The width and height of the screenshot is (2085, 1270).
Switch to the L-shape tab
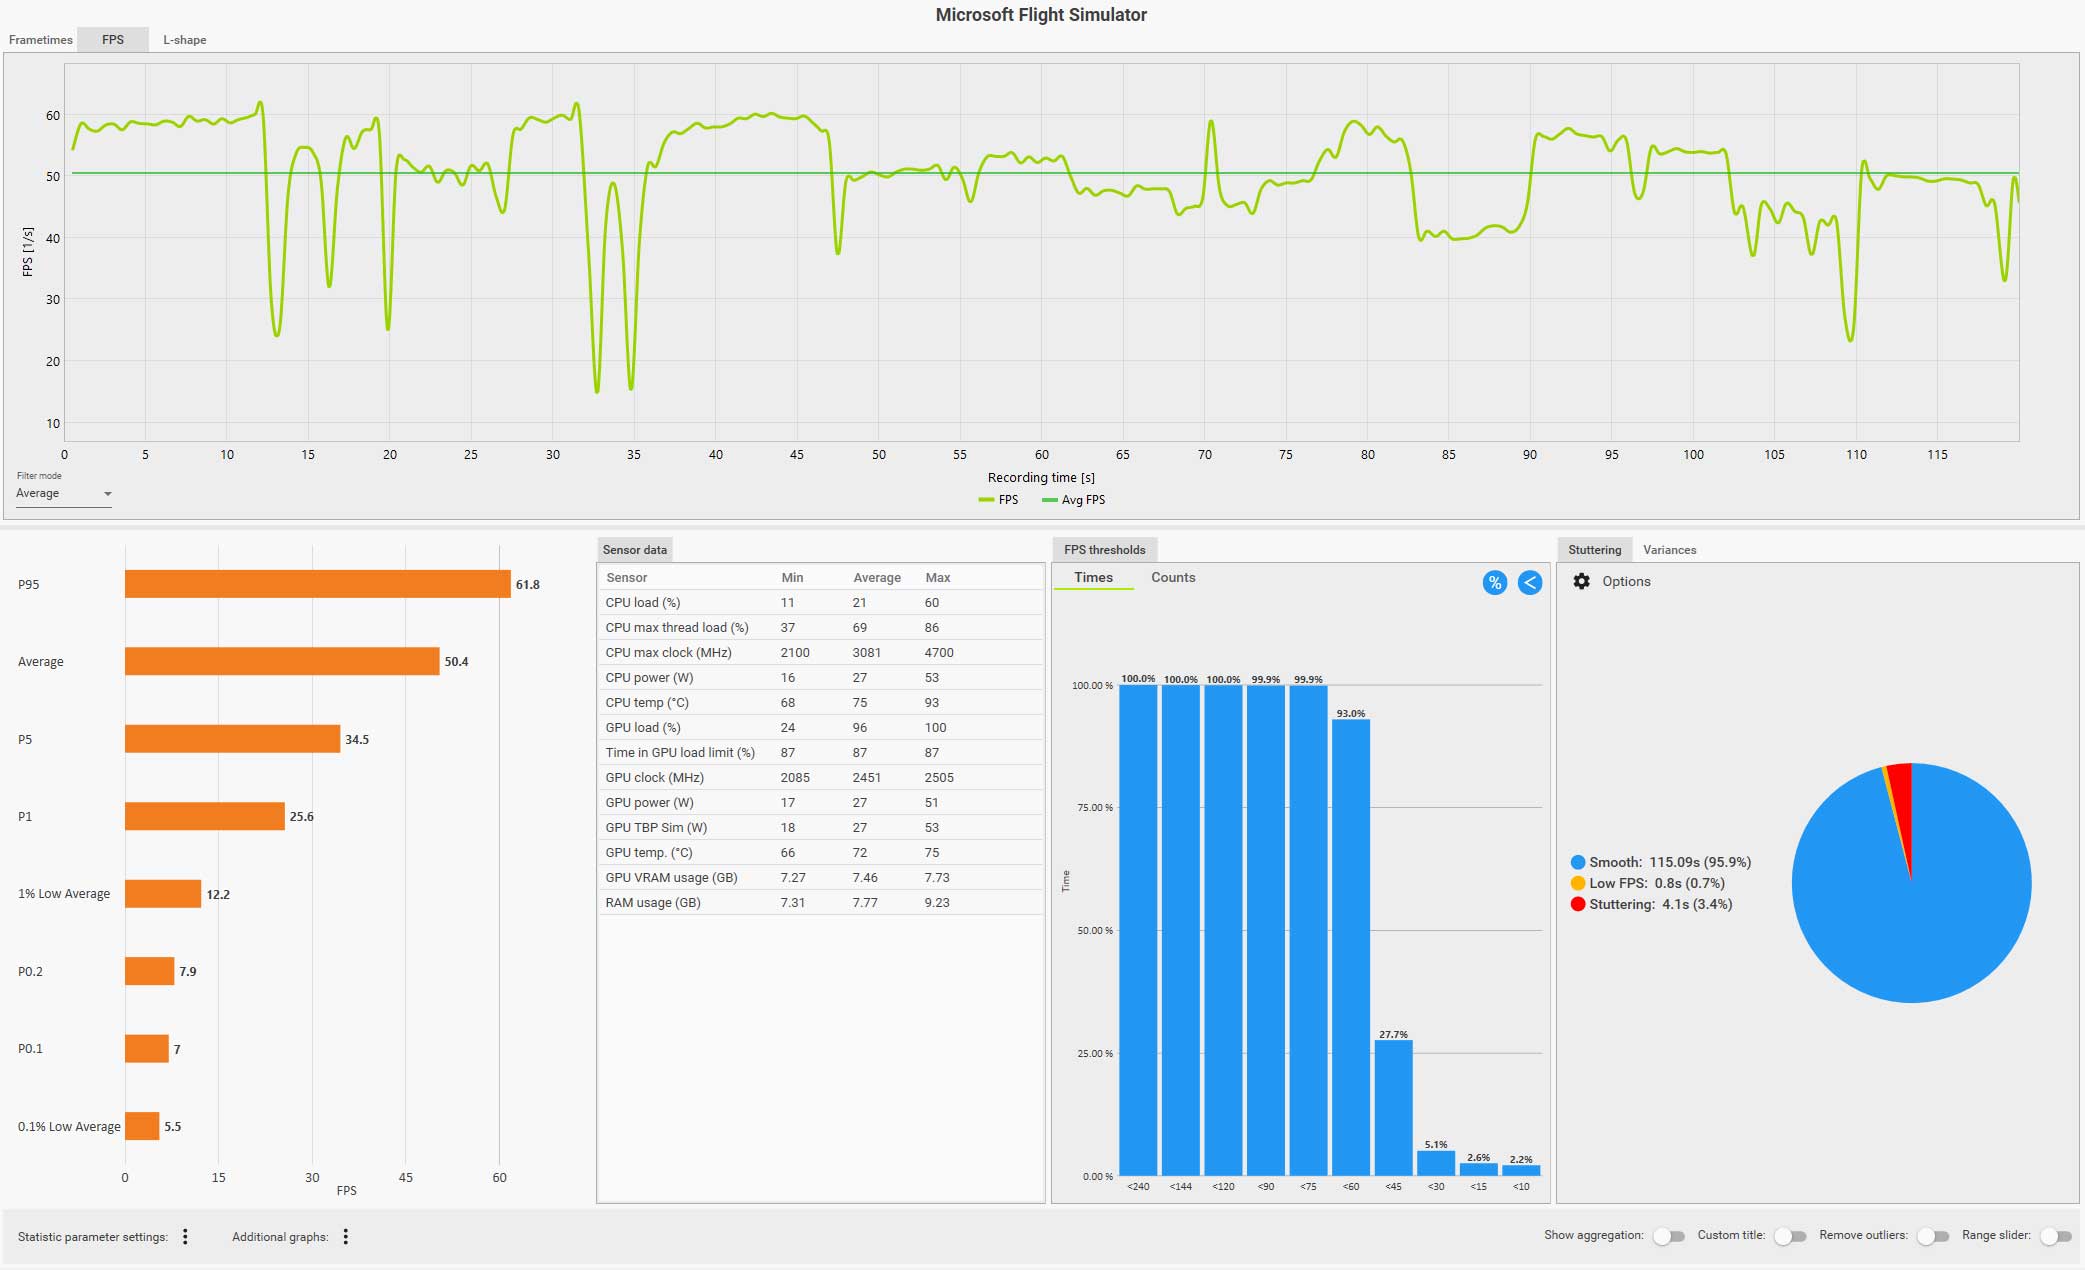[x=185, y=40]
